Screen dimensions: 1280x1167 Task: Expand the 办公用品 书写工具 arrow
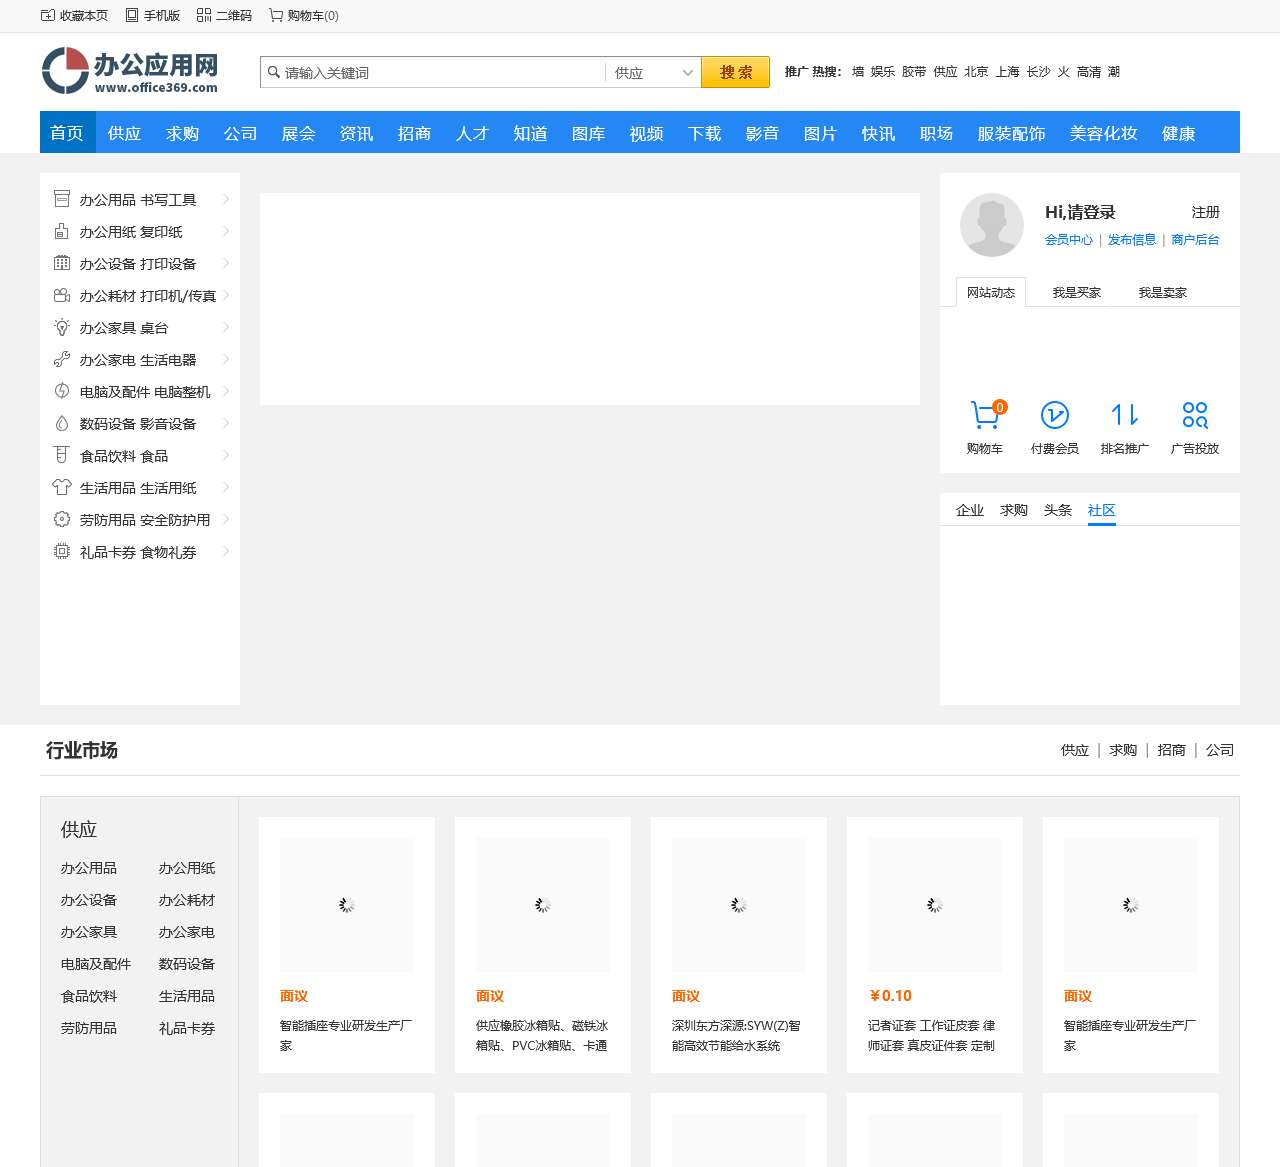click(x=226, y=199)
